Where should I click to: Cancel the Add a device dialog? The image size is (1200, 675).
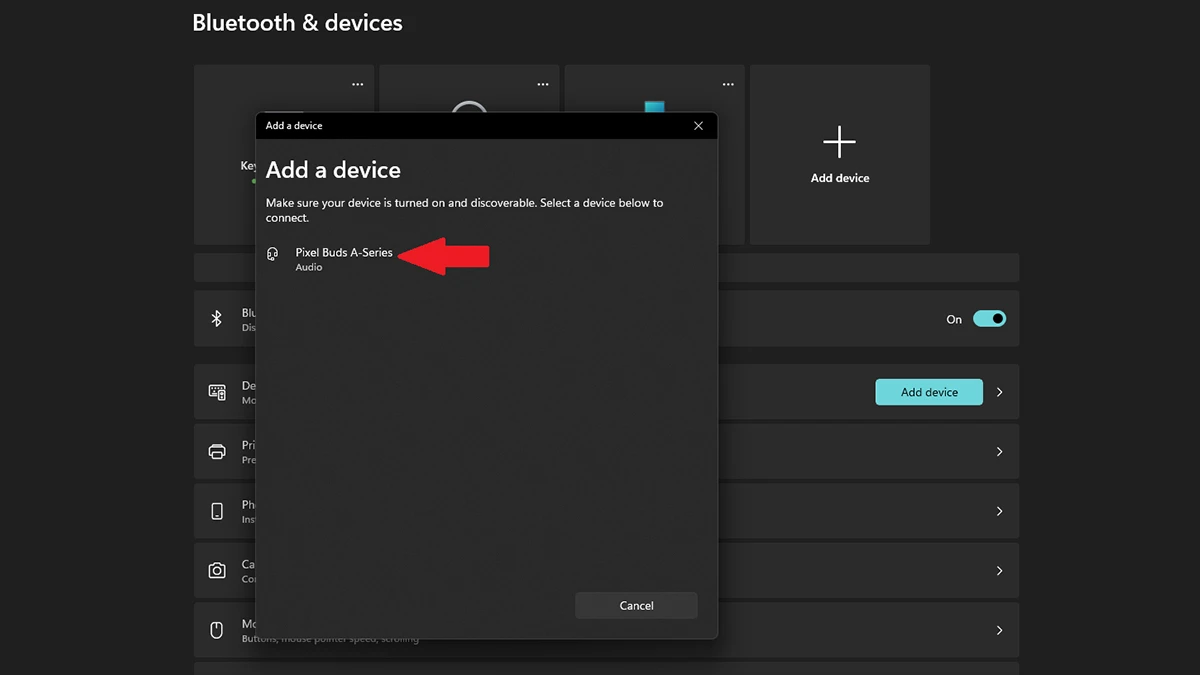tap(636, 605)
